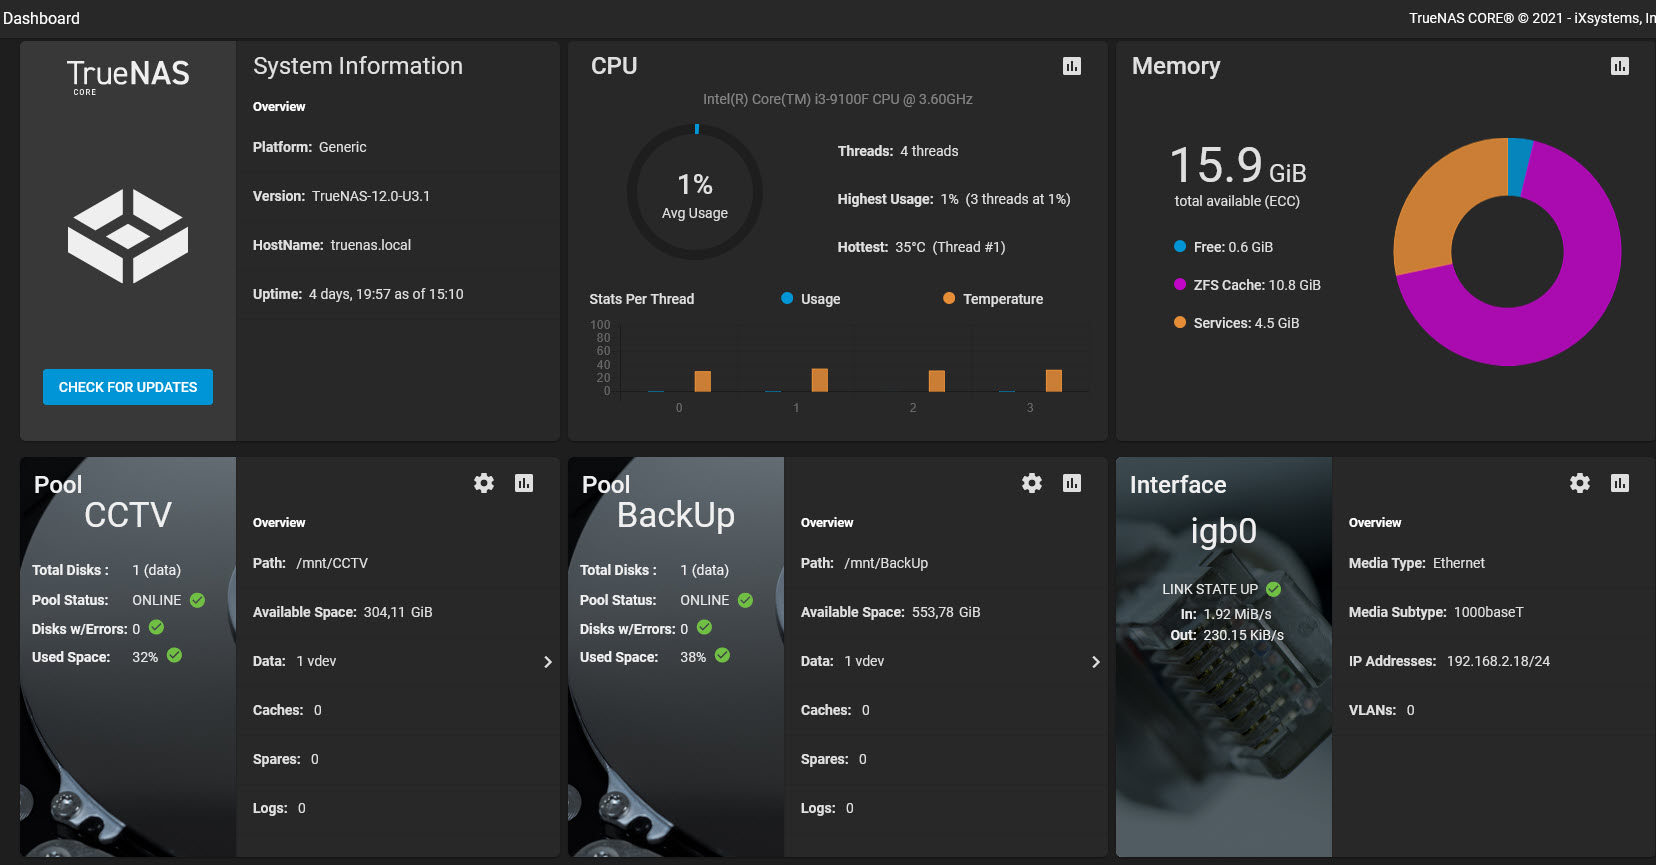
Task: Click BackUp Available Space 553,78 GiB
Action: coord(891,612)
